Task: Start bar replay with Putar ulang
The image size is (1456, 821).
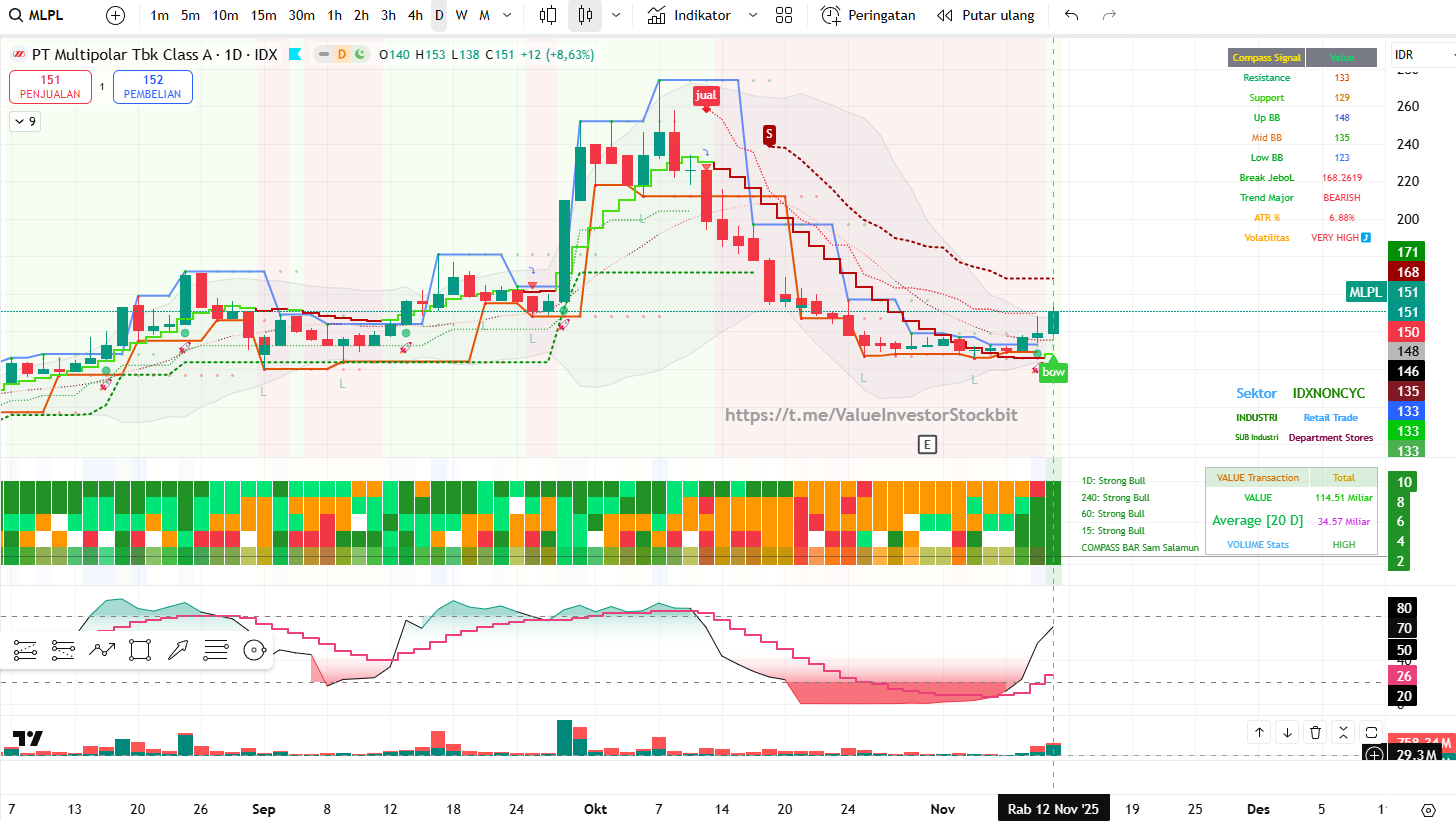Action: coord(986,15)
